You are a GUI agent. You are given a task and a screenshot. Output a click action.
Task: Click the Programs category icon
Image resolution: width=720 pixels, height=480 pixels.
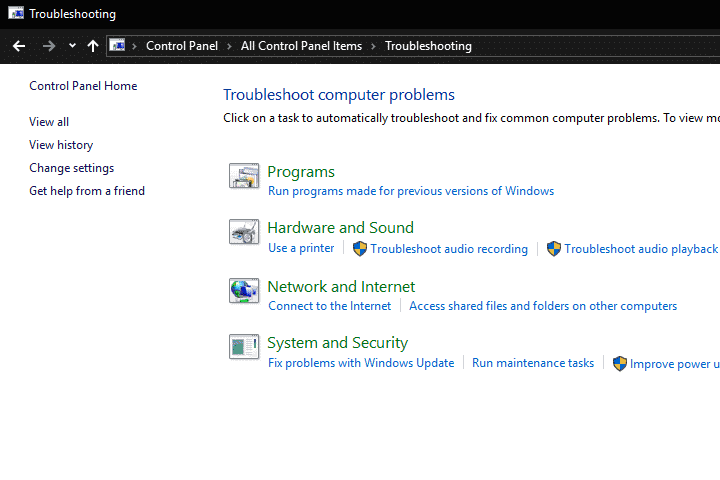click(x=244, y=176)
